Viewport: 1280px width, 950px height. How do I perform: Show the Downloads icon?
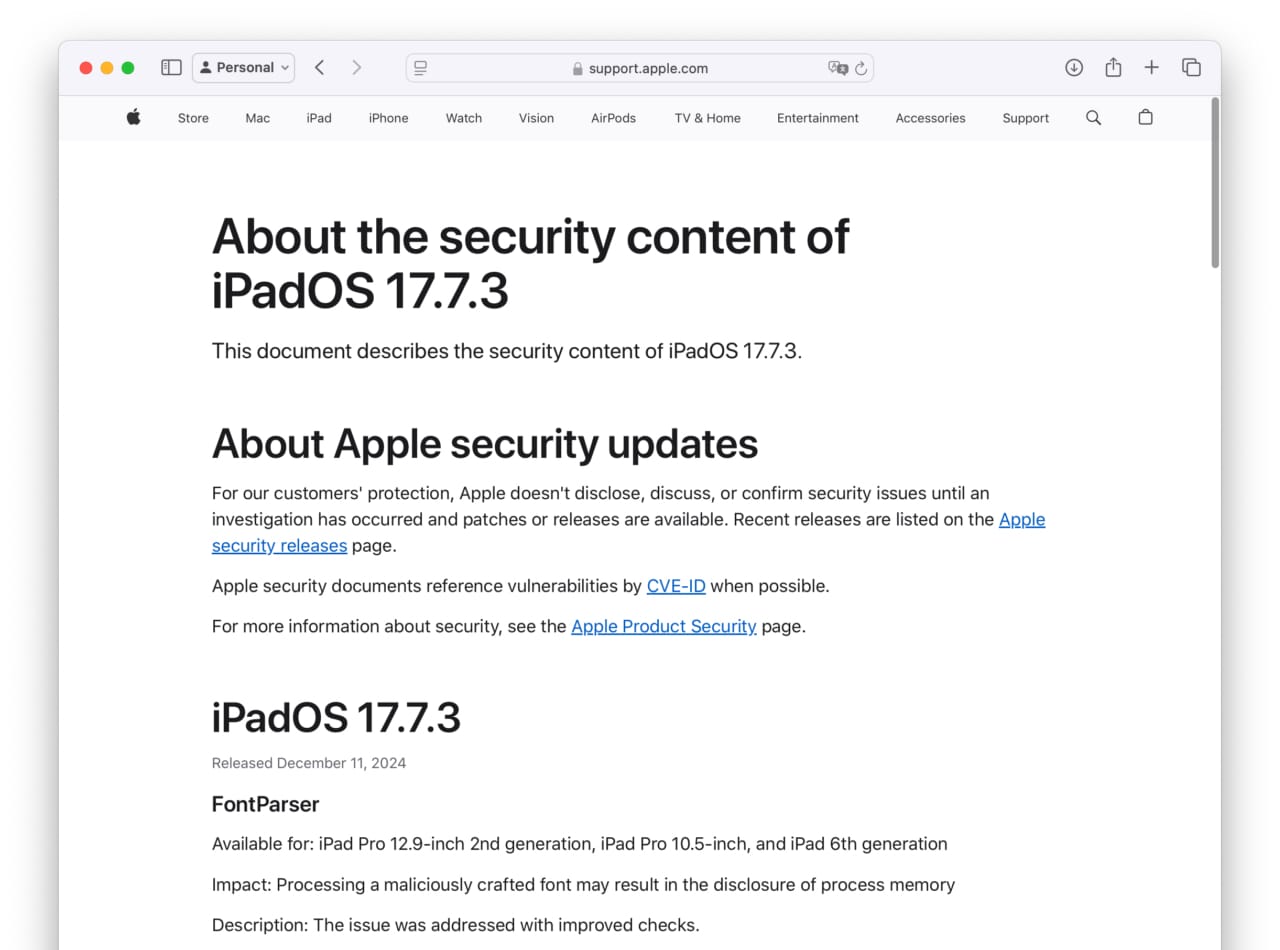1074,67
